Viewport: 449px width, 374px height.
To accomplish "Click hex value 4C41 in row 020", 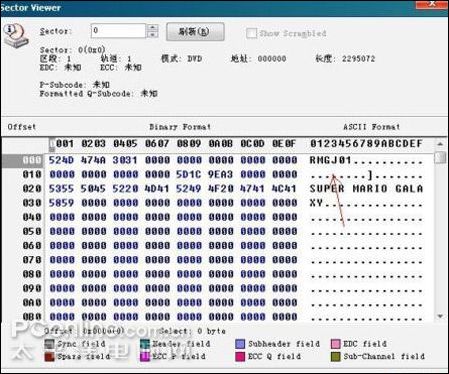I will coord(285,189).
